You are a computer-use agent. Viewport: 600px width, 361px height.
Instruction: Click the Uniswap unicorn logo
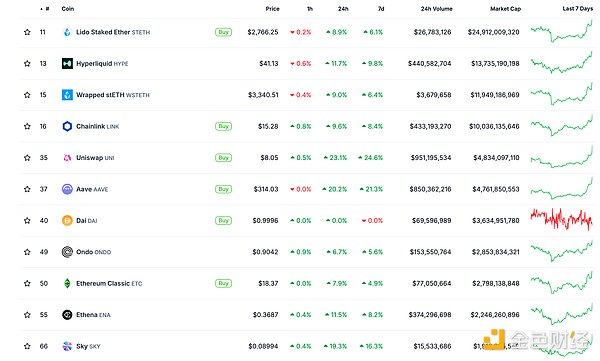pyautogui.click(x=67, y=158)
